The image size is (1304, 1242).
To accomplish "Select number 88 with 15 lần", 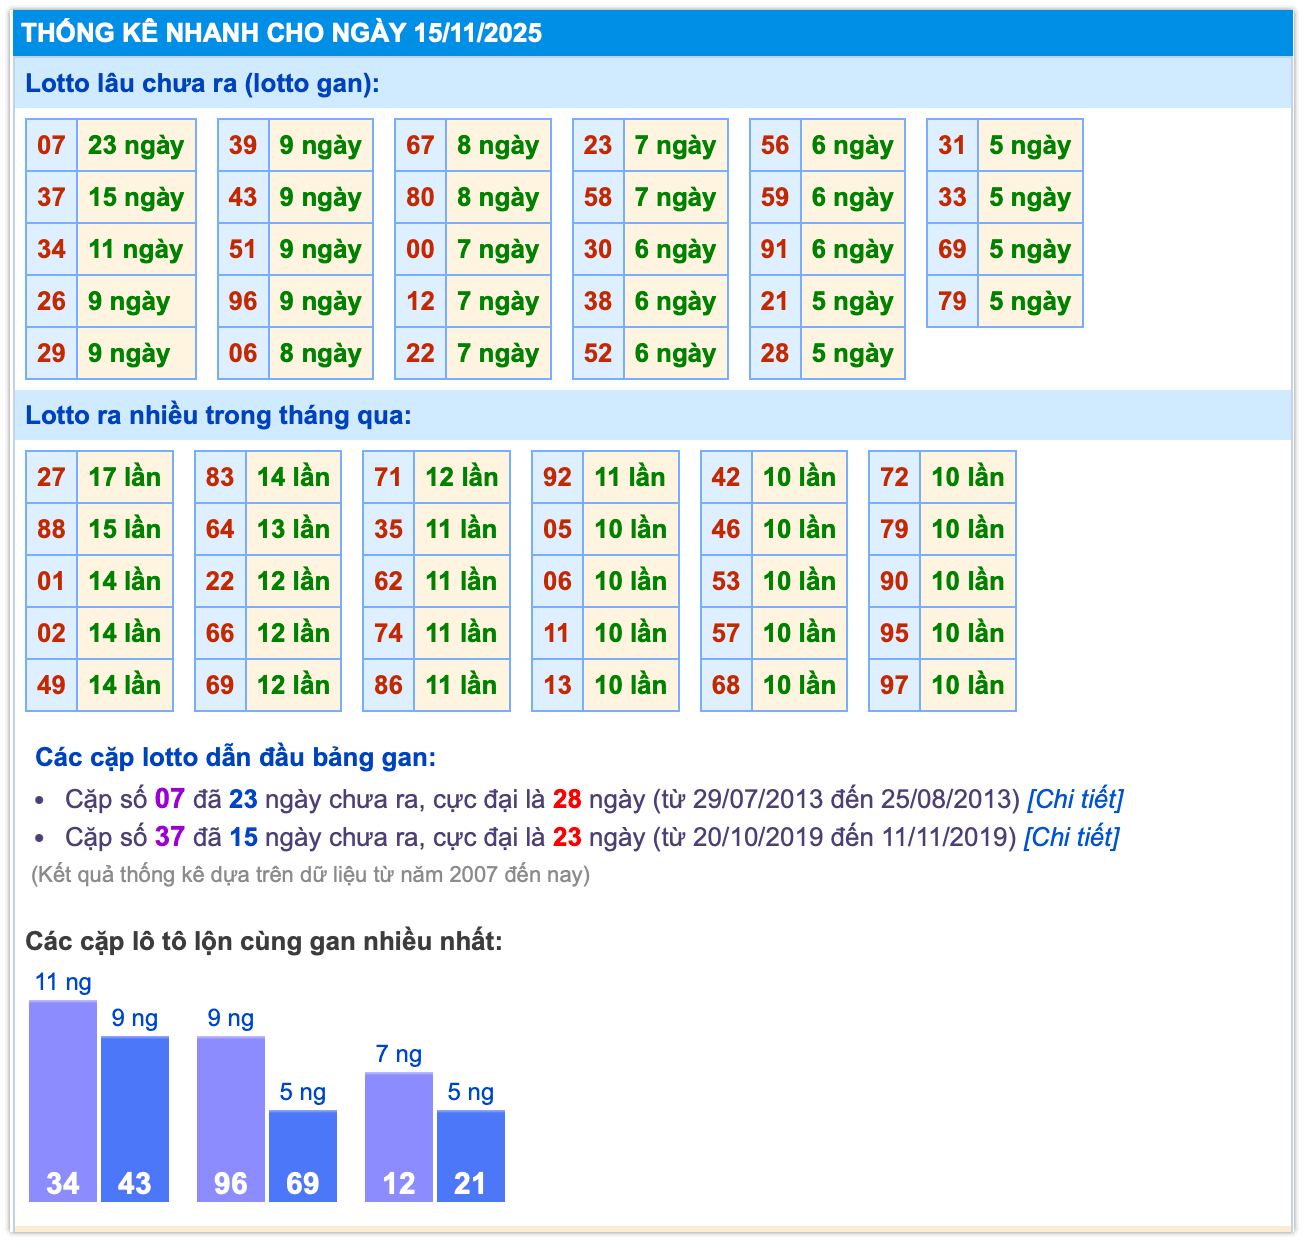I will pos(51,530).
